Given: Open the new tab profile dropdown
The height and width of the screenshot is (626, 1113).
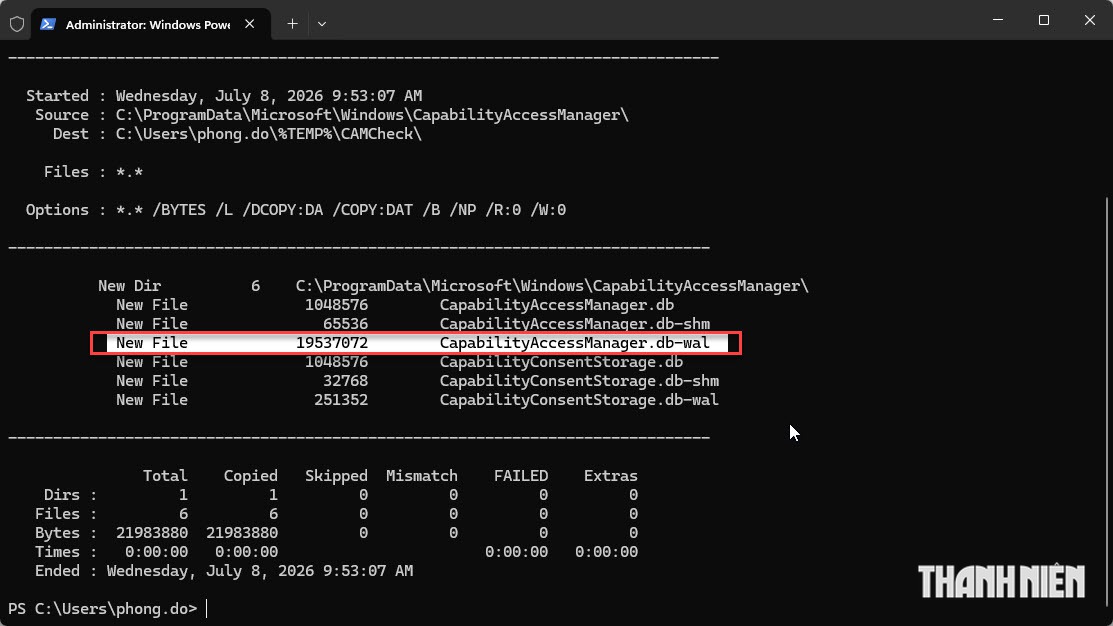Looking at the screenshot, I should click(322, 24).
